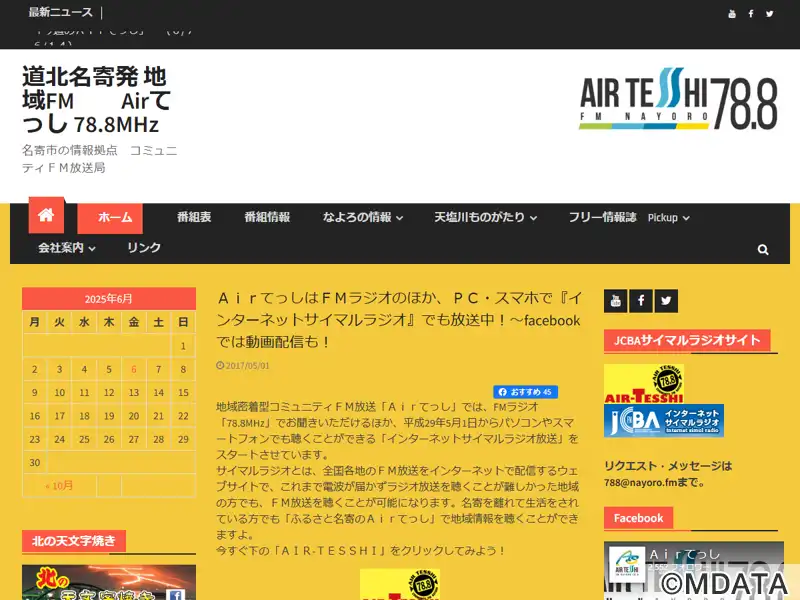Open Facebook icon in top black bar
Image resolution: width=800 pixels, height=600 pixels.
pos(751,14)
